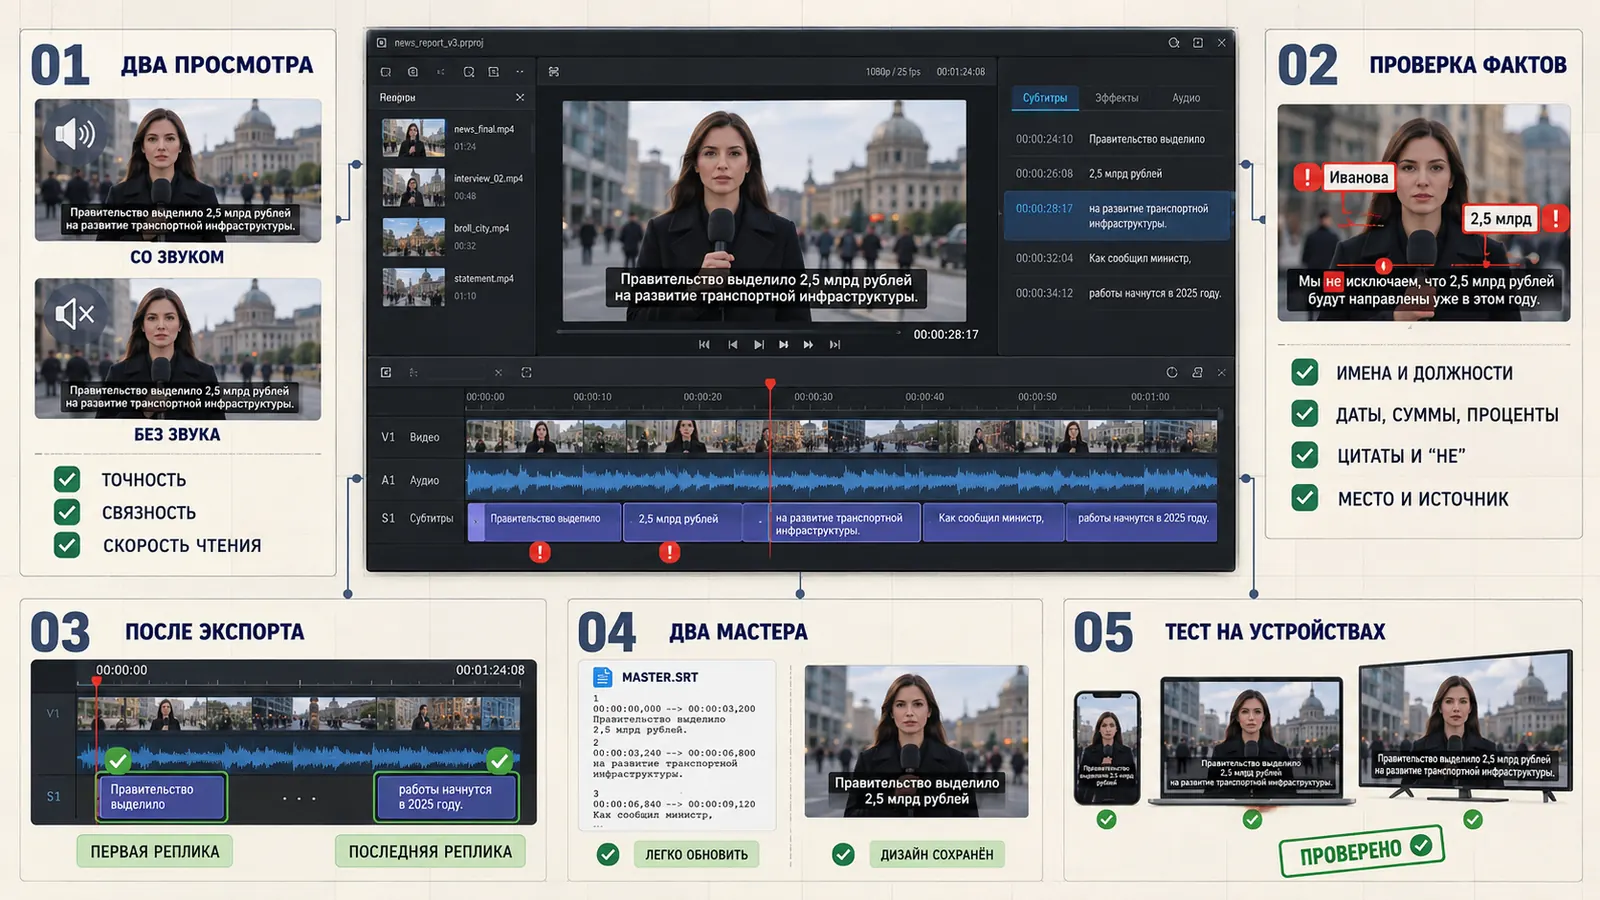Close the media bin panel with its X
This screenshot has width=1600, height=900.
[x=520, y=97]
